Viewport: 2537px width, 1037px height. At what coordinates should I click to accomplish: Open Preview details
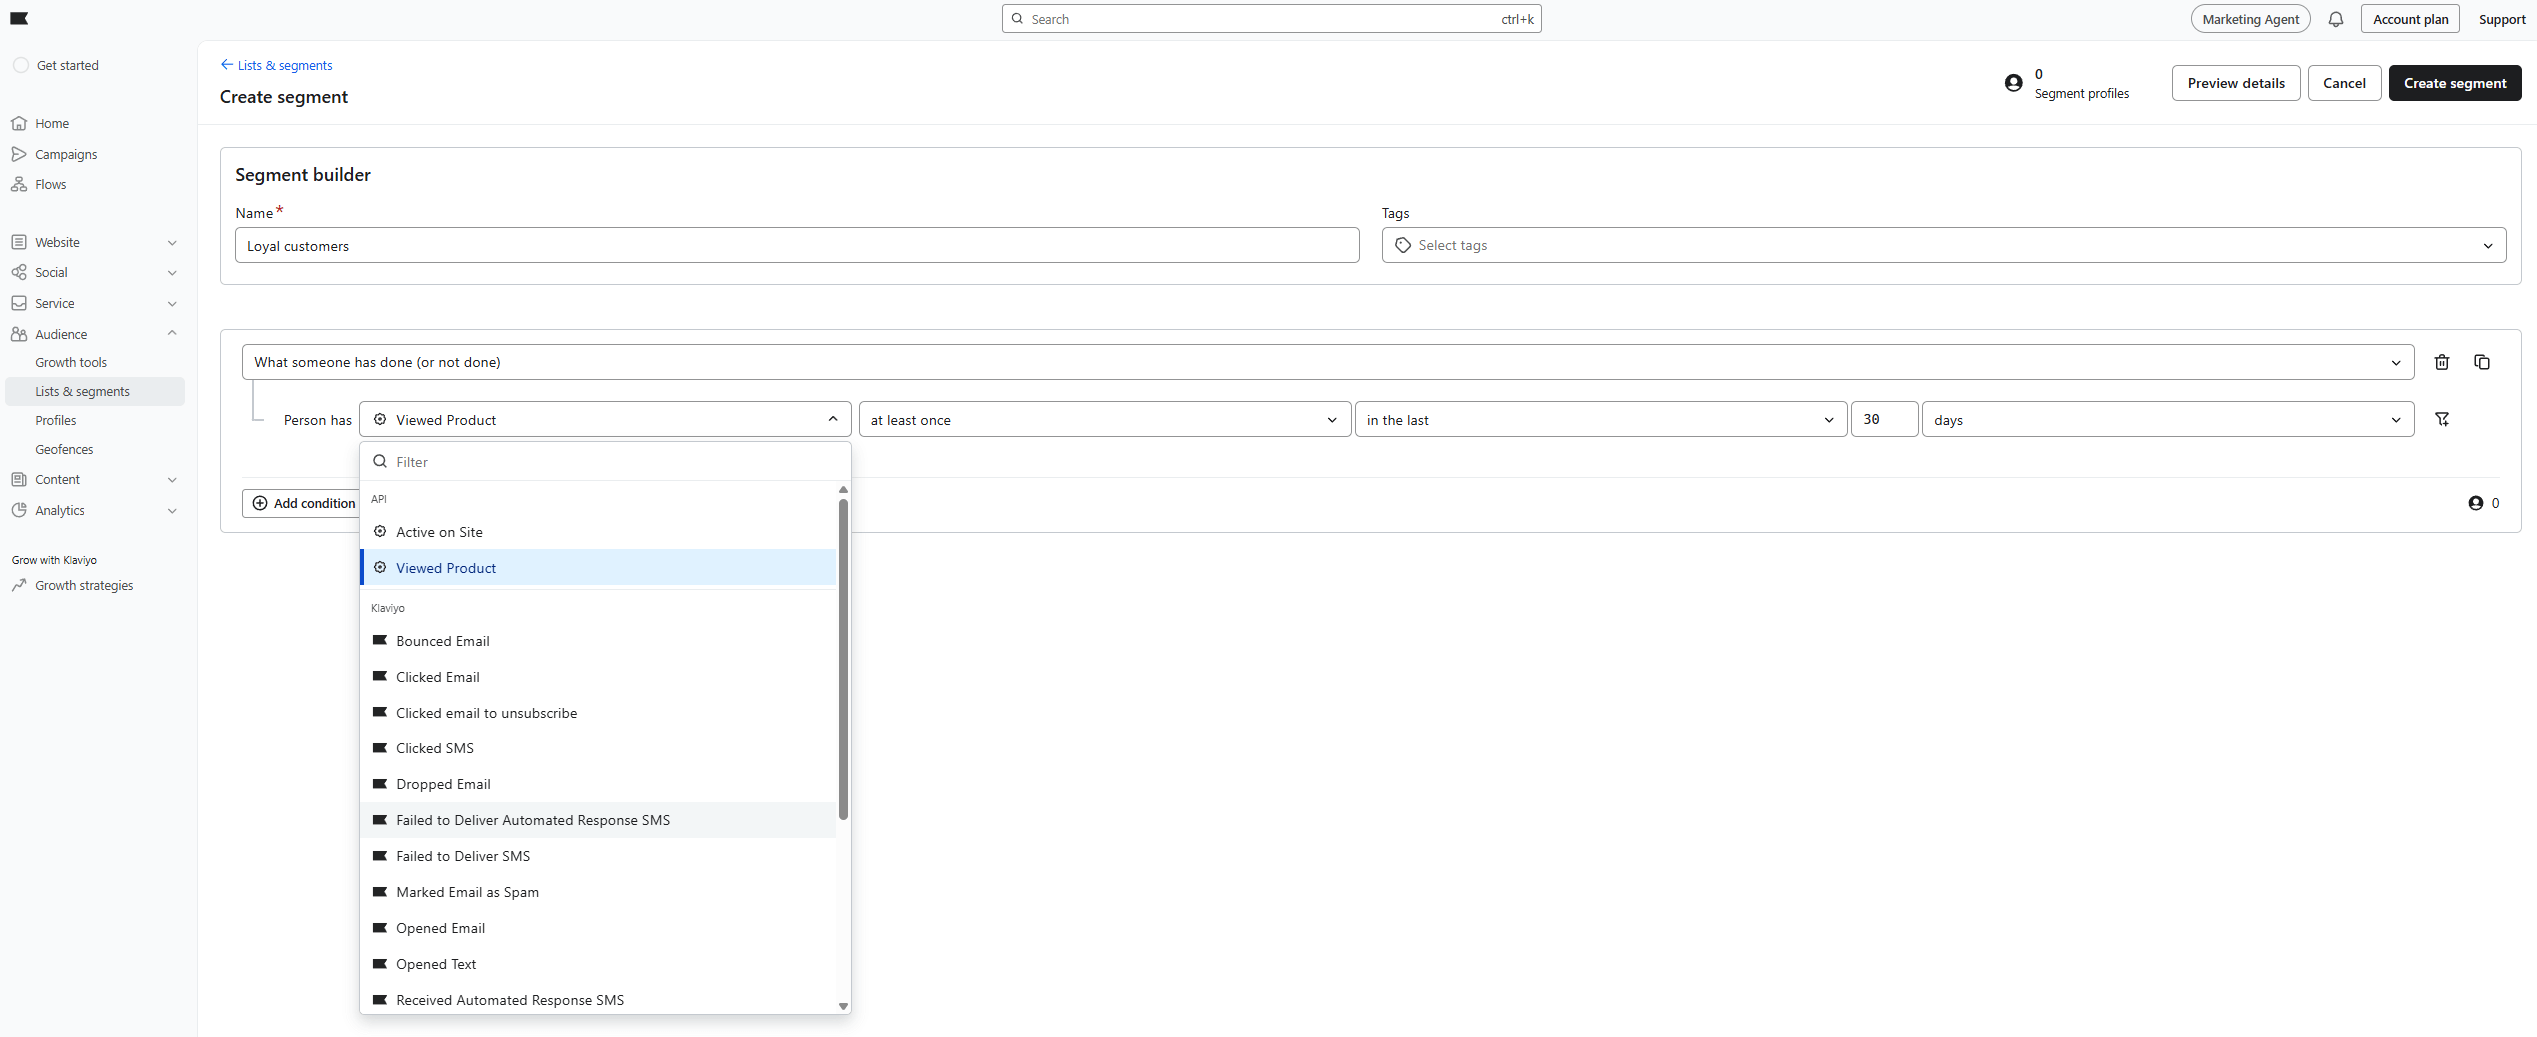[2236, 83]
